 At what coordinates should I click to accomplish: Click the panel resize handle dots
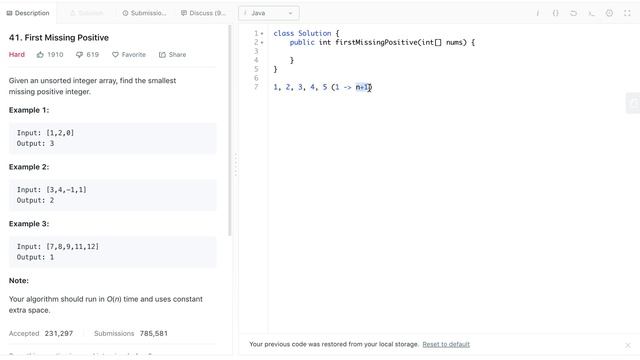coord(236,164)
